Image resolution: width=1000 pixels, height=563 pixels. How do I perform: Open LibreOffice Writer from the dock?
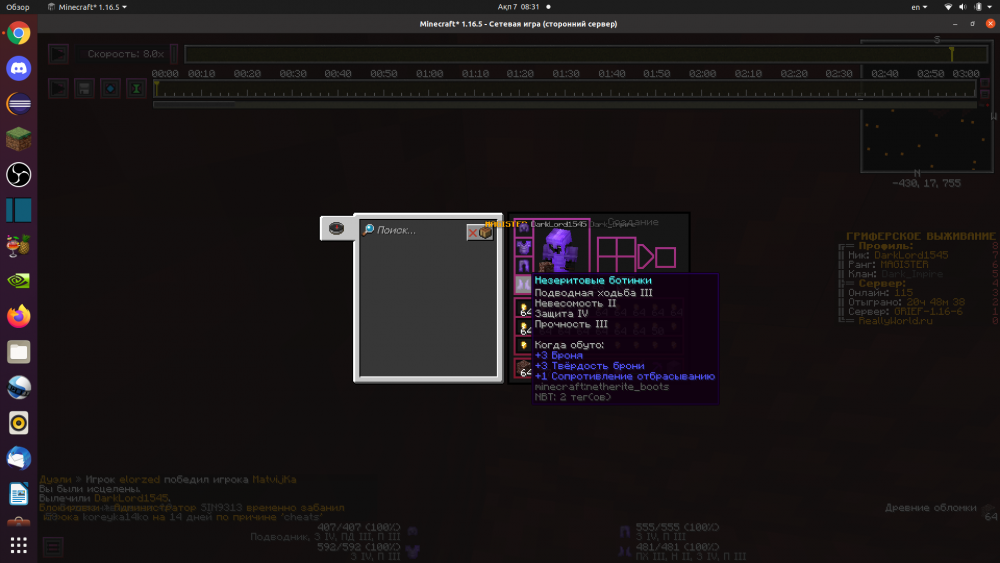18,494
